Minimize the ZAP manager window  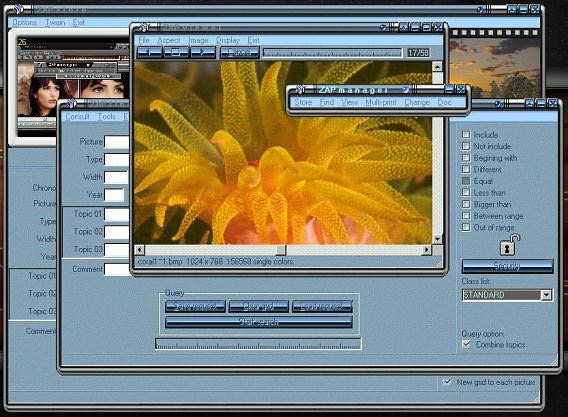coord(449,89)
